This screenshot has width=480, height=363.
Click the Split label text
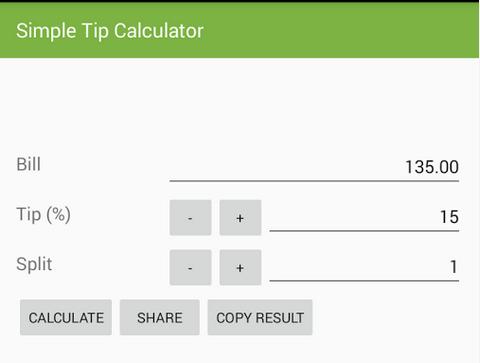point(34,264)
